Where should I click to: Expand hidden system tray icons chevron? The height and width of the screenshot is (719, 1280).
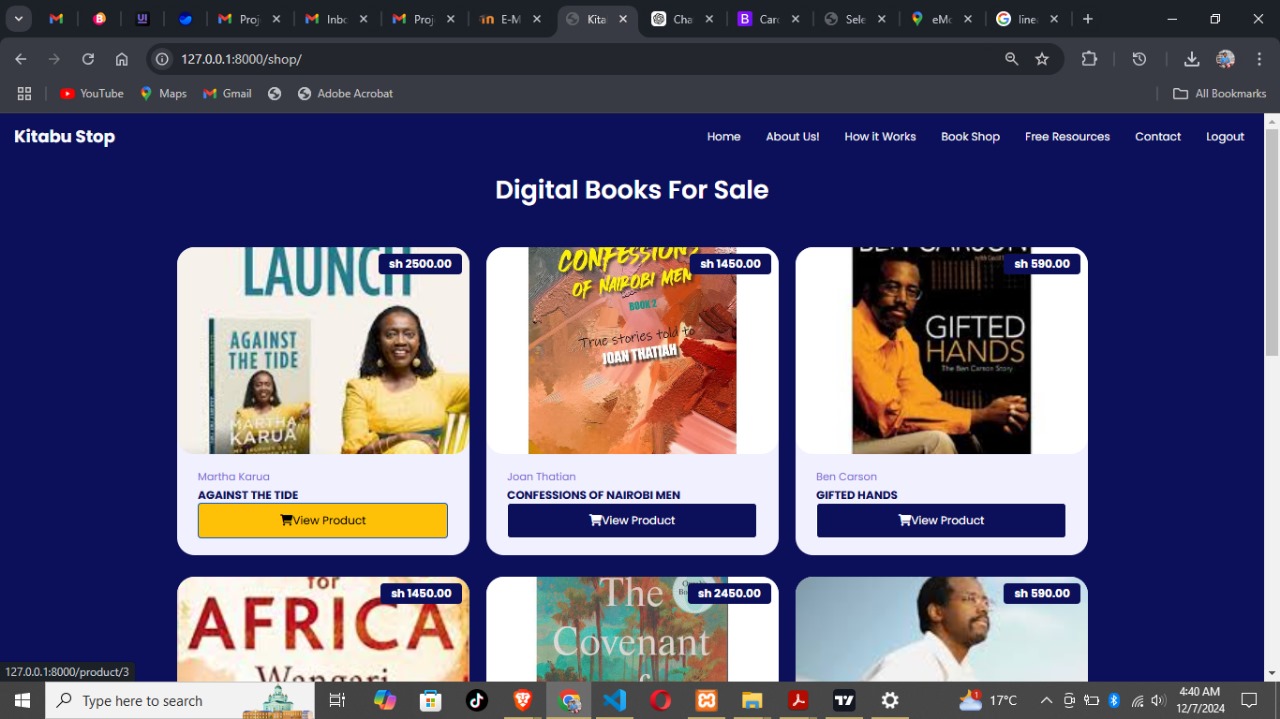(1046, 700)
